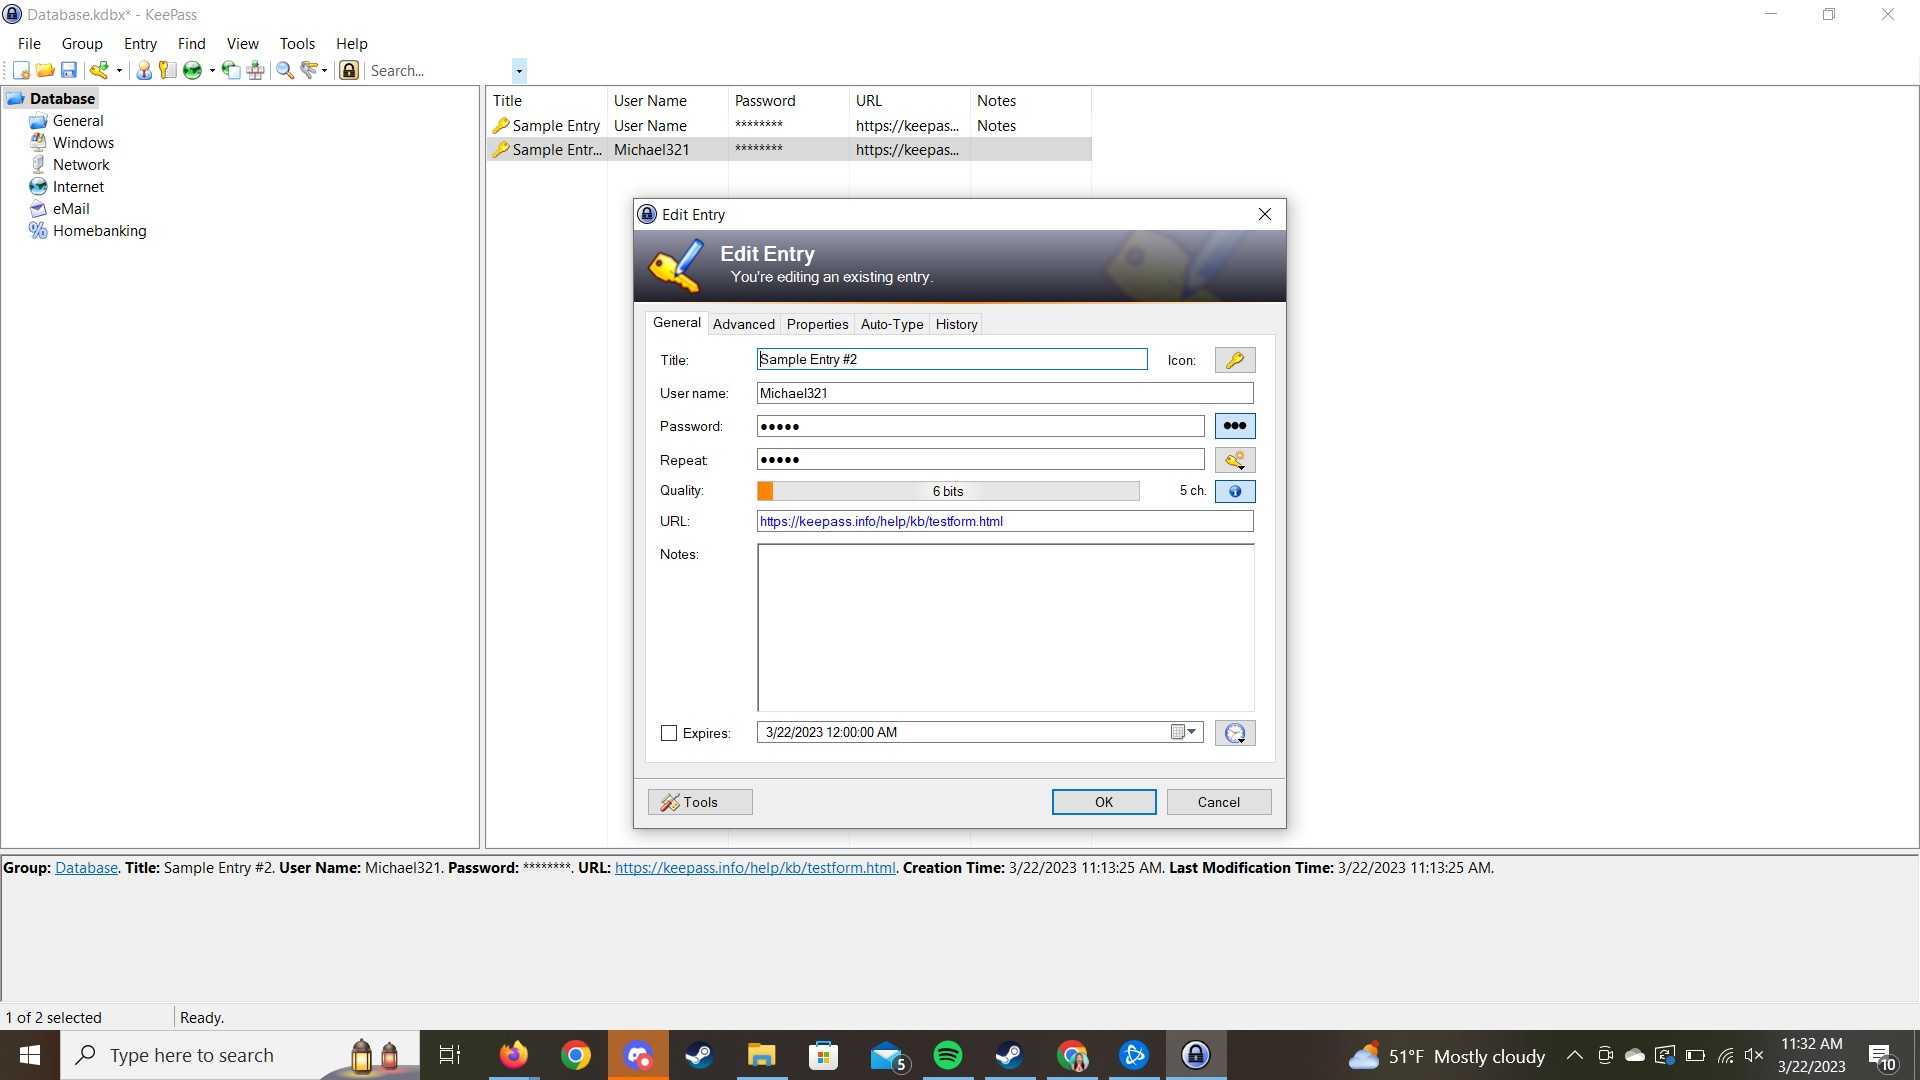The height and width of the screenshot is (1080, 1920).
Task: Open the expiry date calendar dropdown
Action: coord(1184,732)
